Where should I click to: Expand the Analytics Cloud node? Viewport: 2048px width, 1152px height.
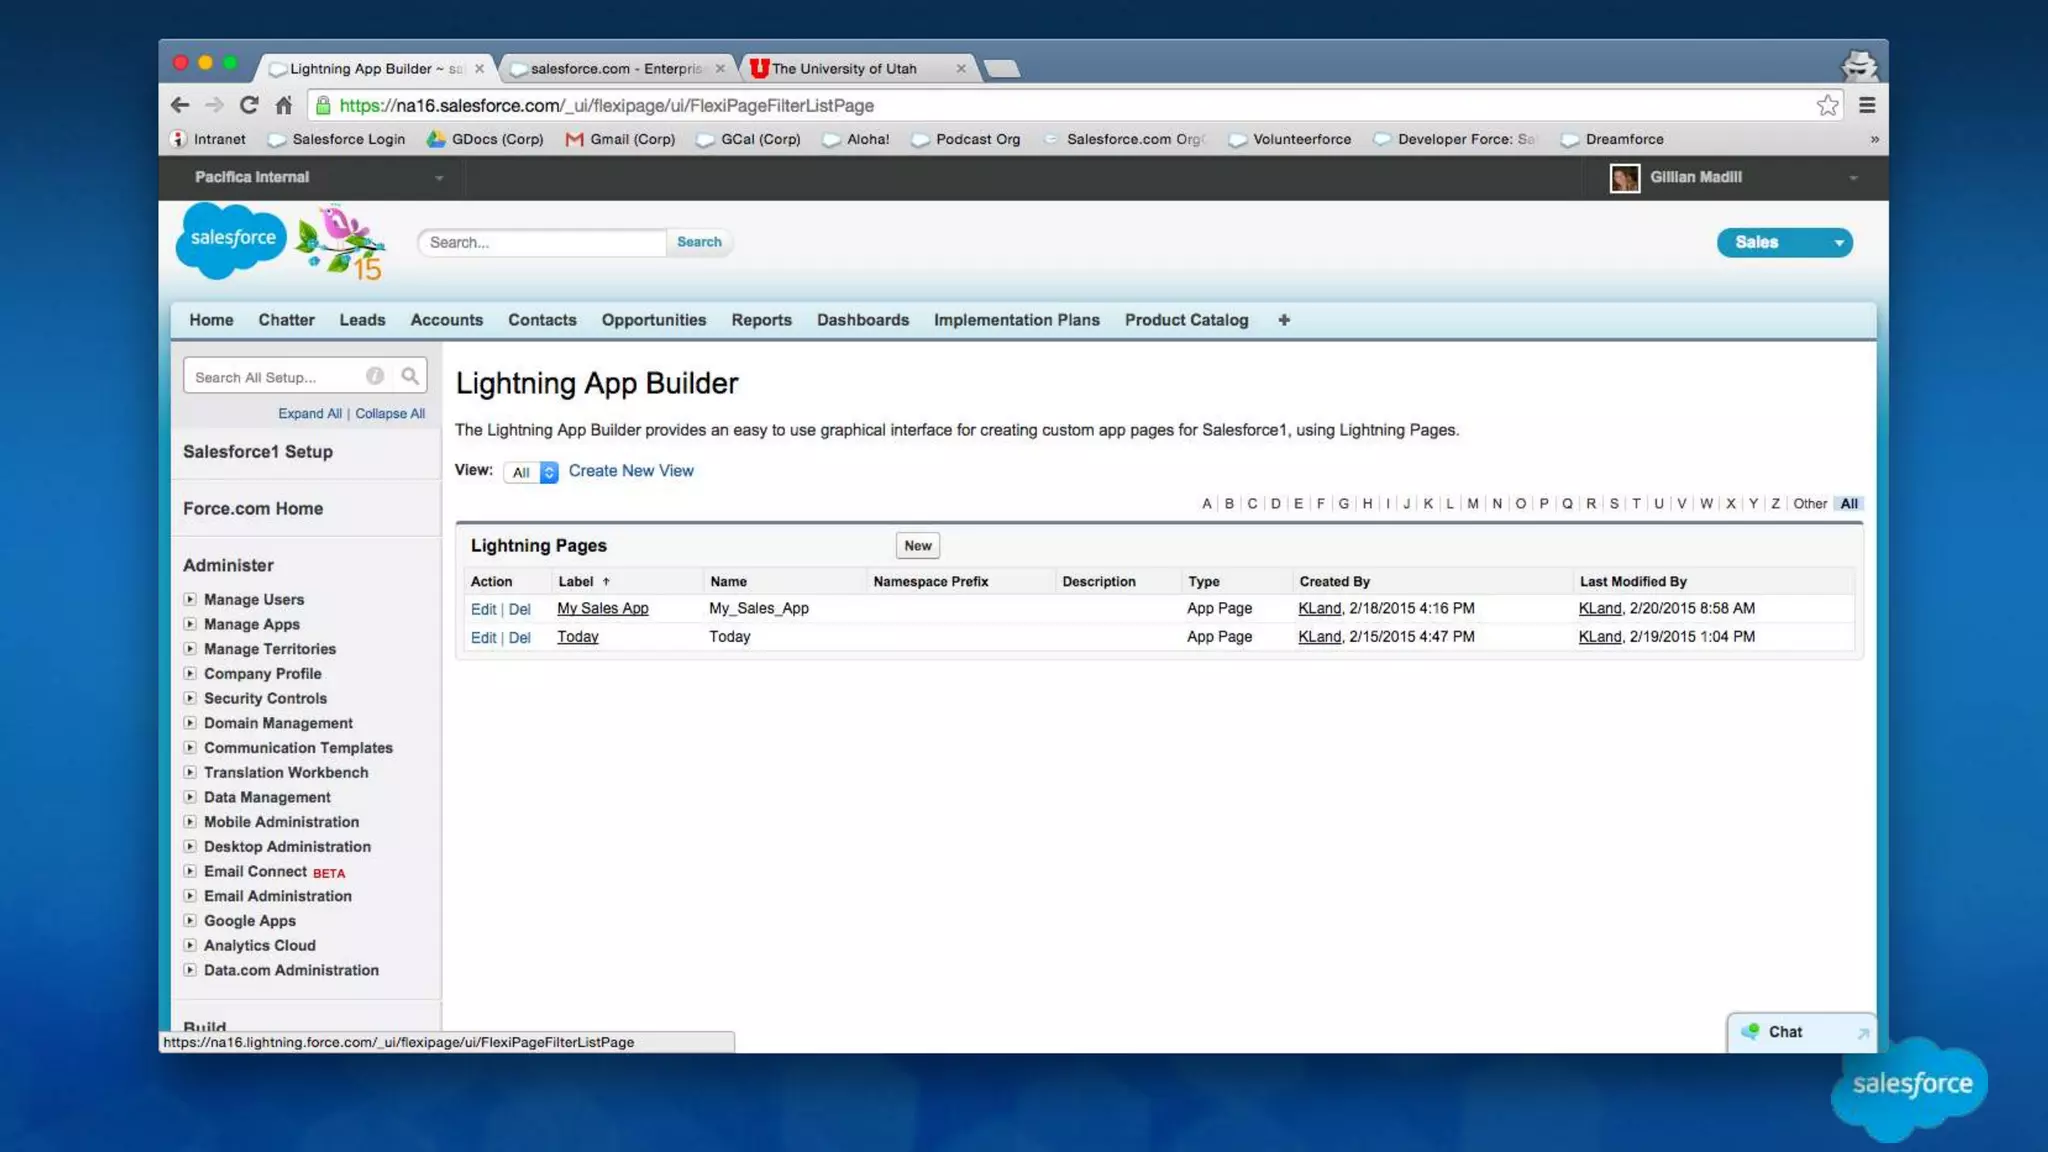[190, 945]
